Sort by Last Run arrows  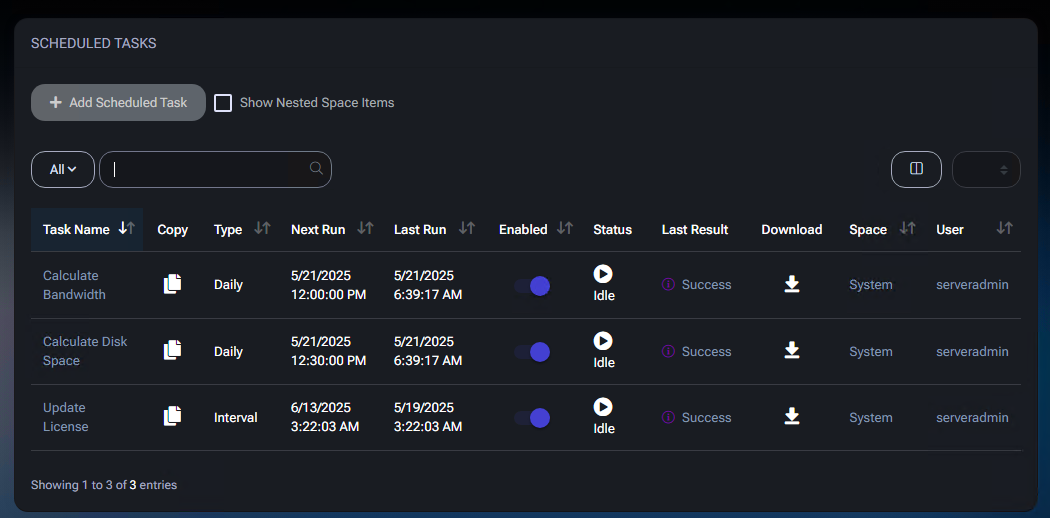[467, 229]
